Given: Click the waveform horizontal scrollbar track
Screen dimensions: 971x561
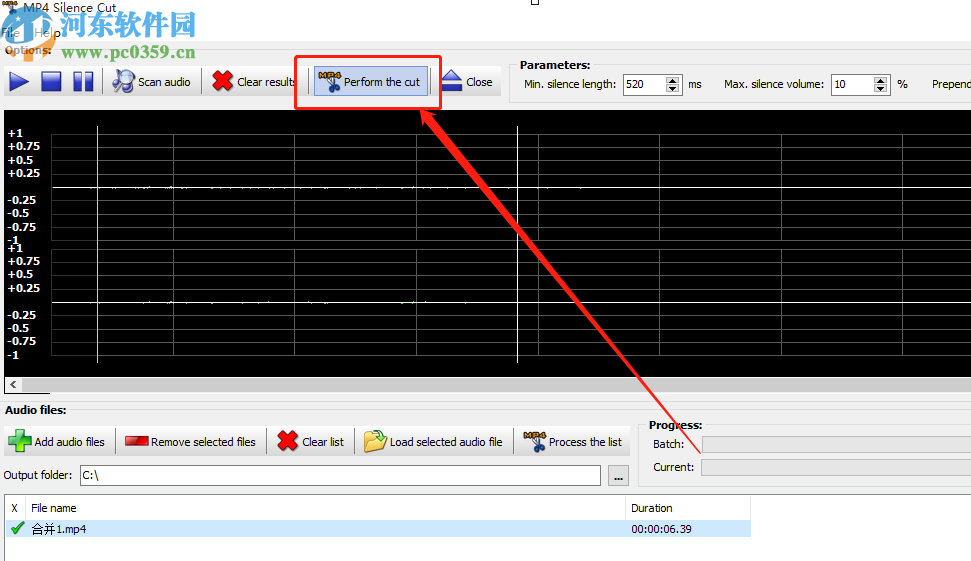Looking at the screenshot, I should point(495,385).
